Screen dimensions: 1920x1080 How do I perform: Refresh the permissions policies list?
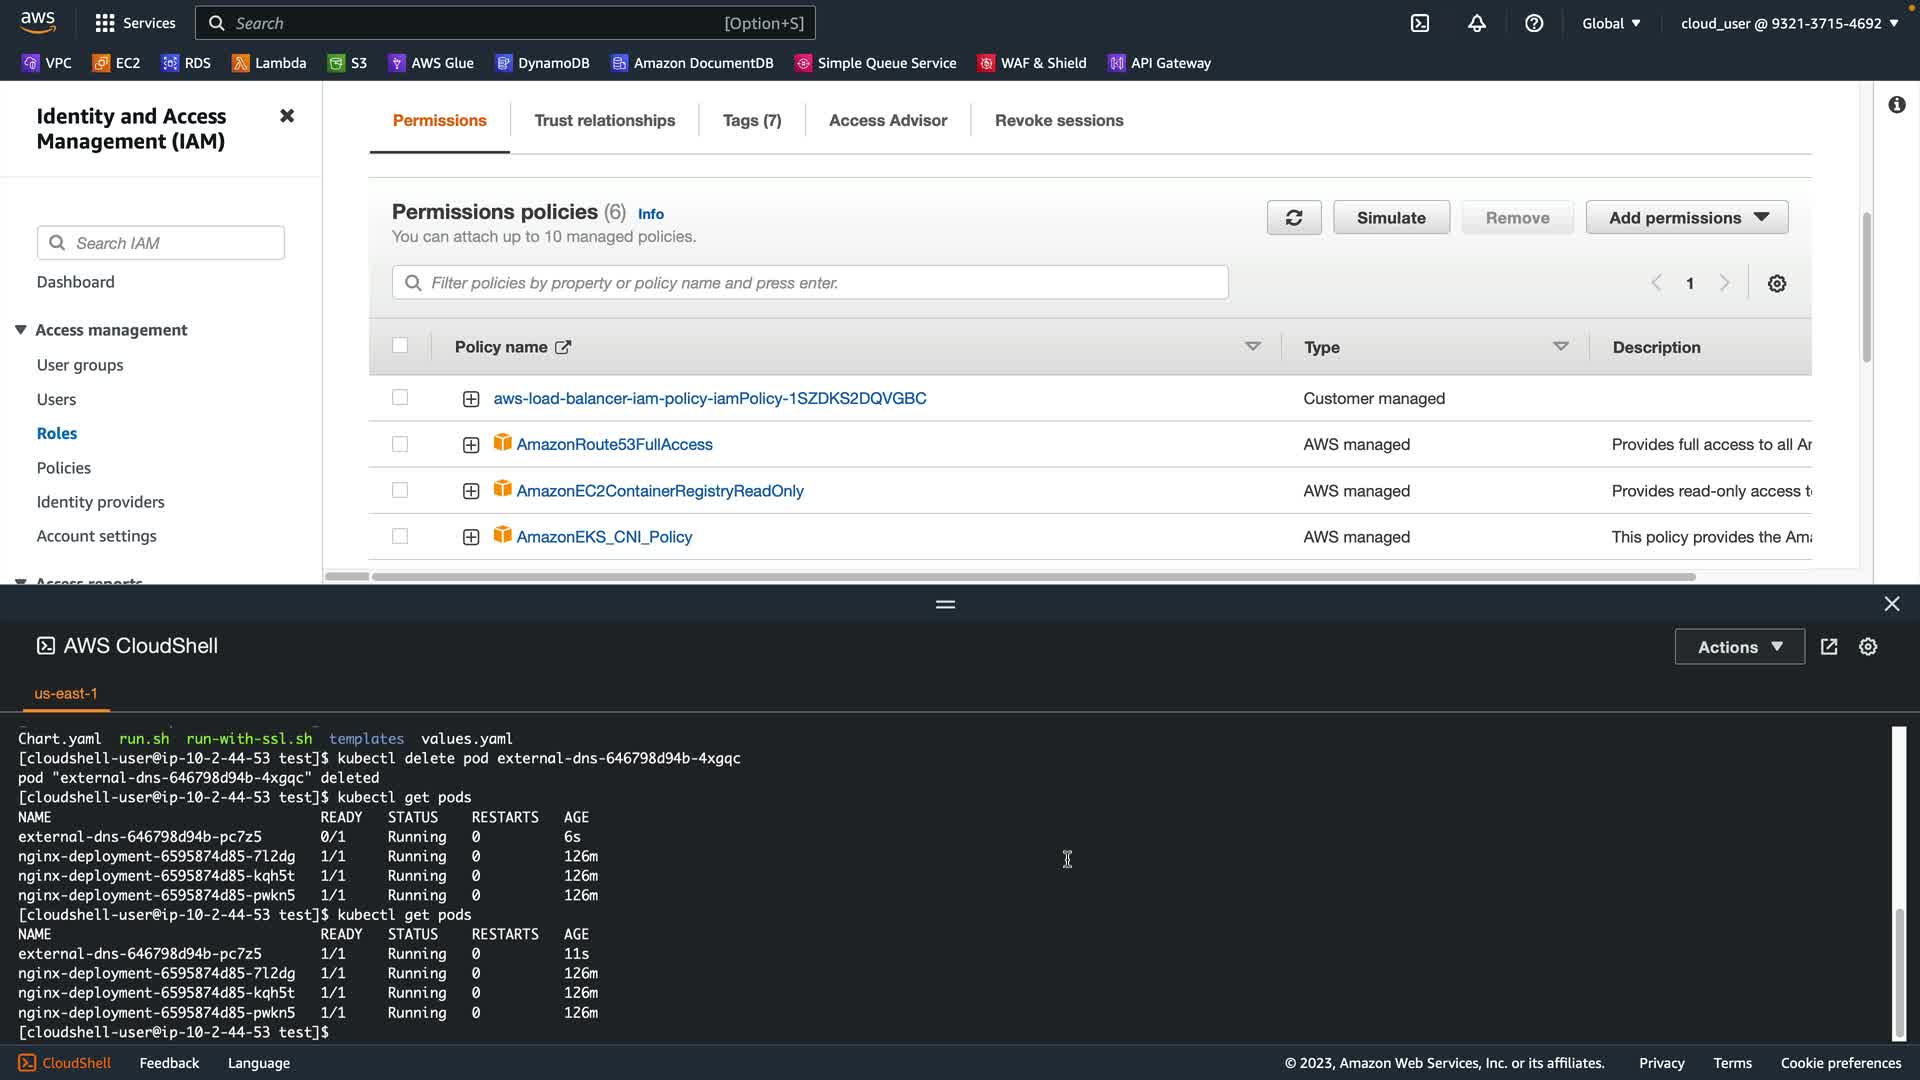(1294, 218)
